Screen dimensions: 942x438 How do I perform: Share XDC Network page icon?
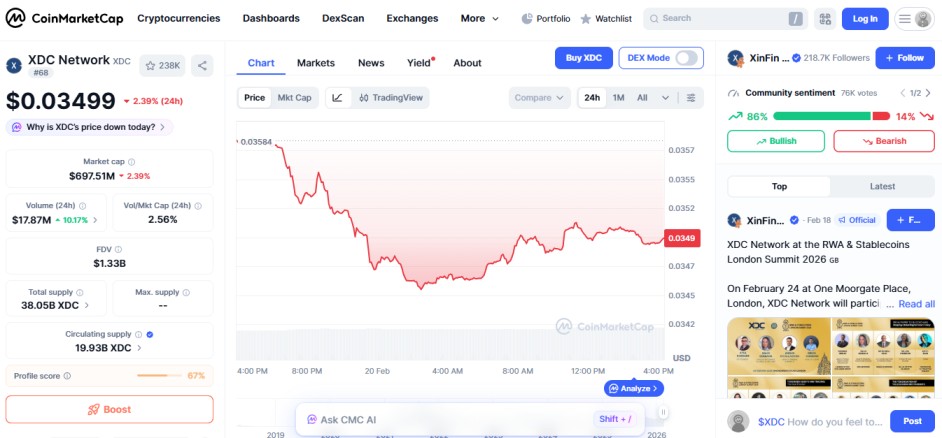pos(202,65)
